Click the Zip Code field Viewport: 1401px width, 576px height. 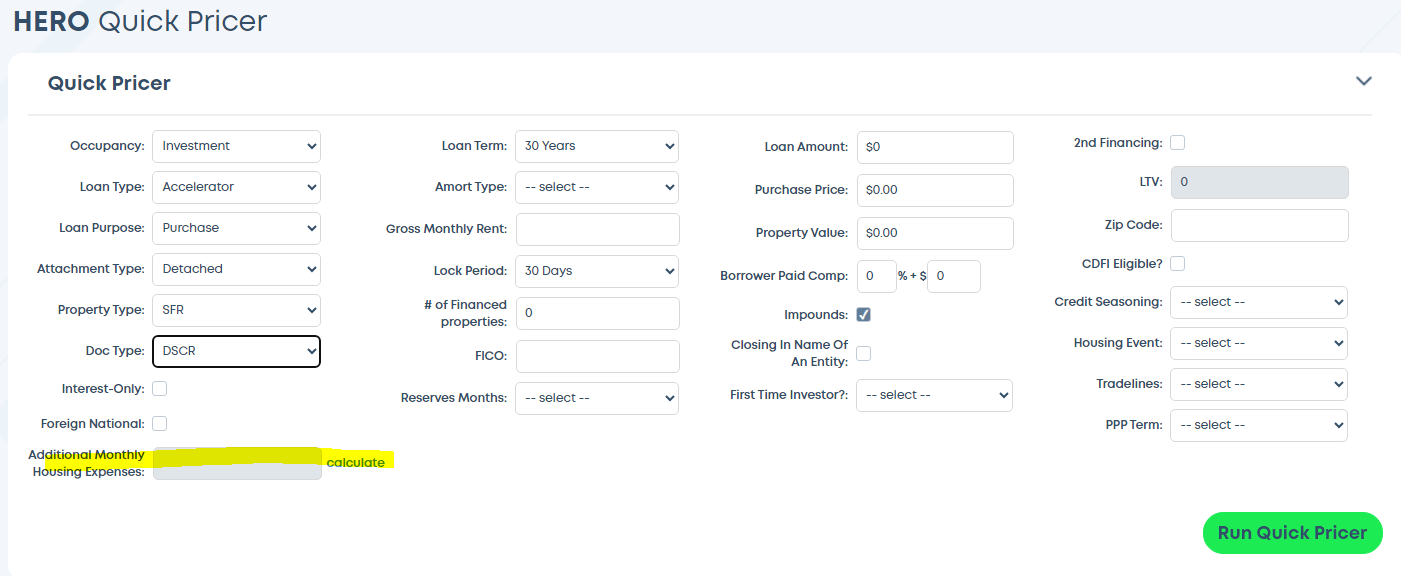pyautogui.click(x=1260, y=225)
